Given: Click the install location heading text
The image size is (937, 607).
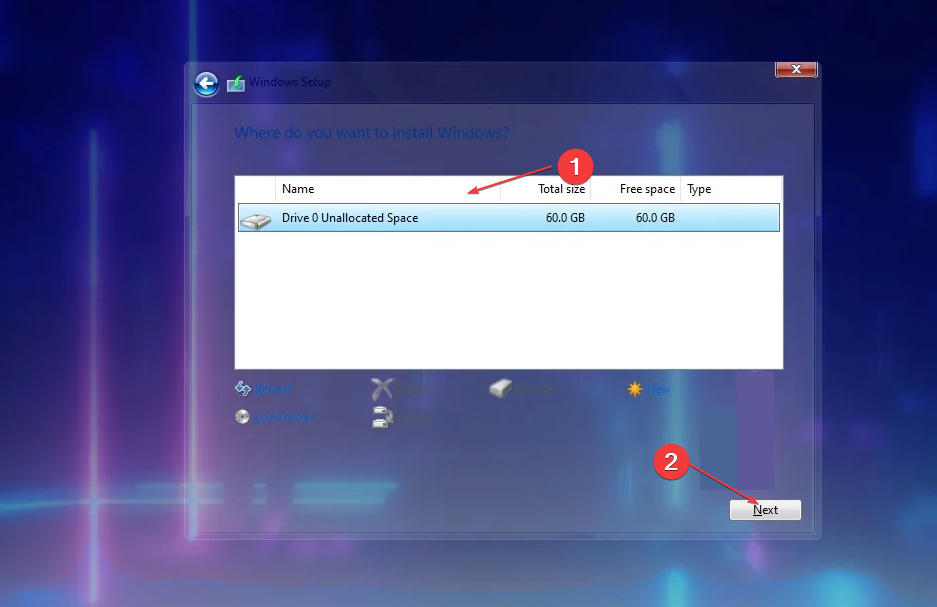Looking at the screenshot, I should click(372, 132).
